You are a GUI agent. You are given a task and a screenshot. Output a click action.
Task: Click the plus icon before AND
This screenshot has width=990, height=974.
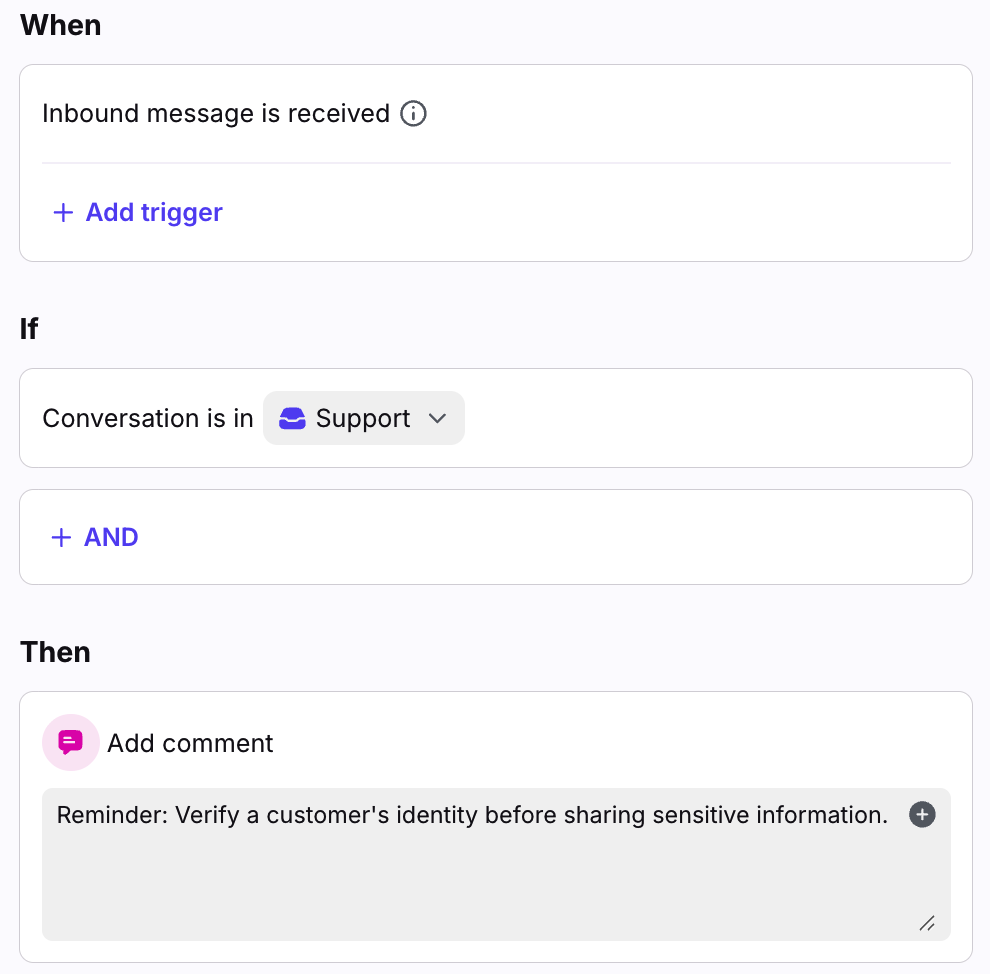coord(61,537)
